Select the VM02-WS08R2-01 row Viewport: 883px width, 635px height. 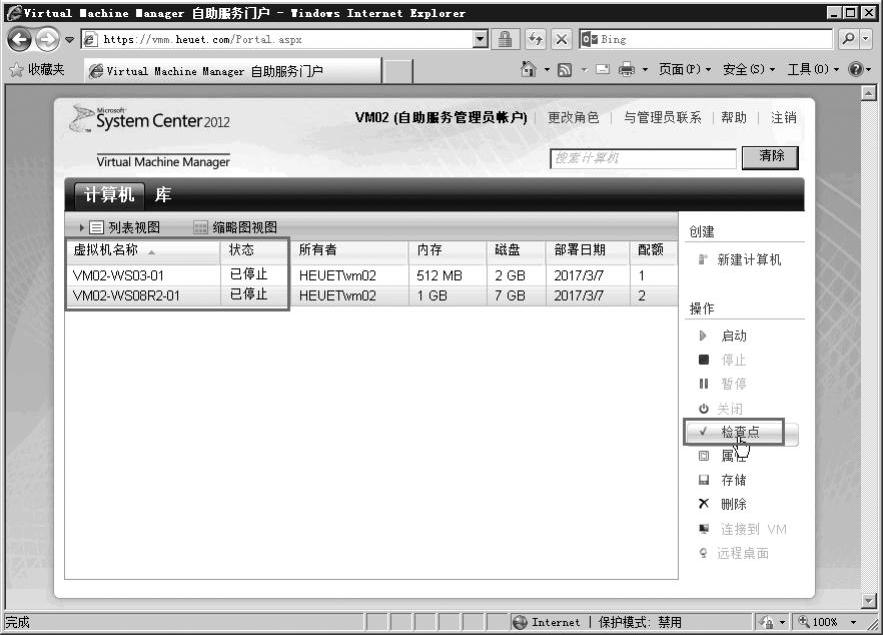point(372,296)
